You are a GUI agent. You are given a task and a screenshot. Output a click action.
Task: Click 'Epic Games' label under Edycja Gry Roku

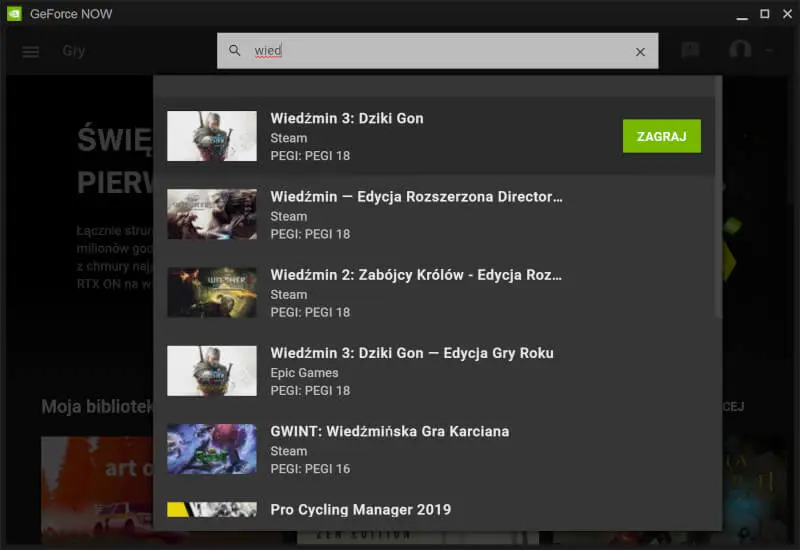point(304,373)
